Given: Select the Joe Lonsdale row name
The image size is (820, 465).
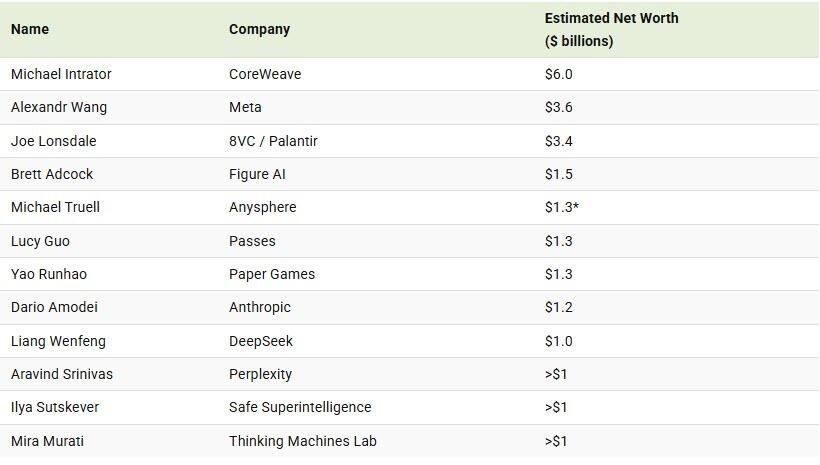Looking at the screenshot, I should pos(54,141).
